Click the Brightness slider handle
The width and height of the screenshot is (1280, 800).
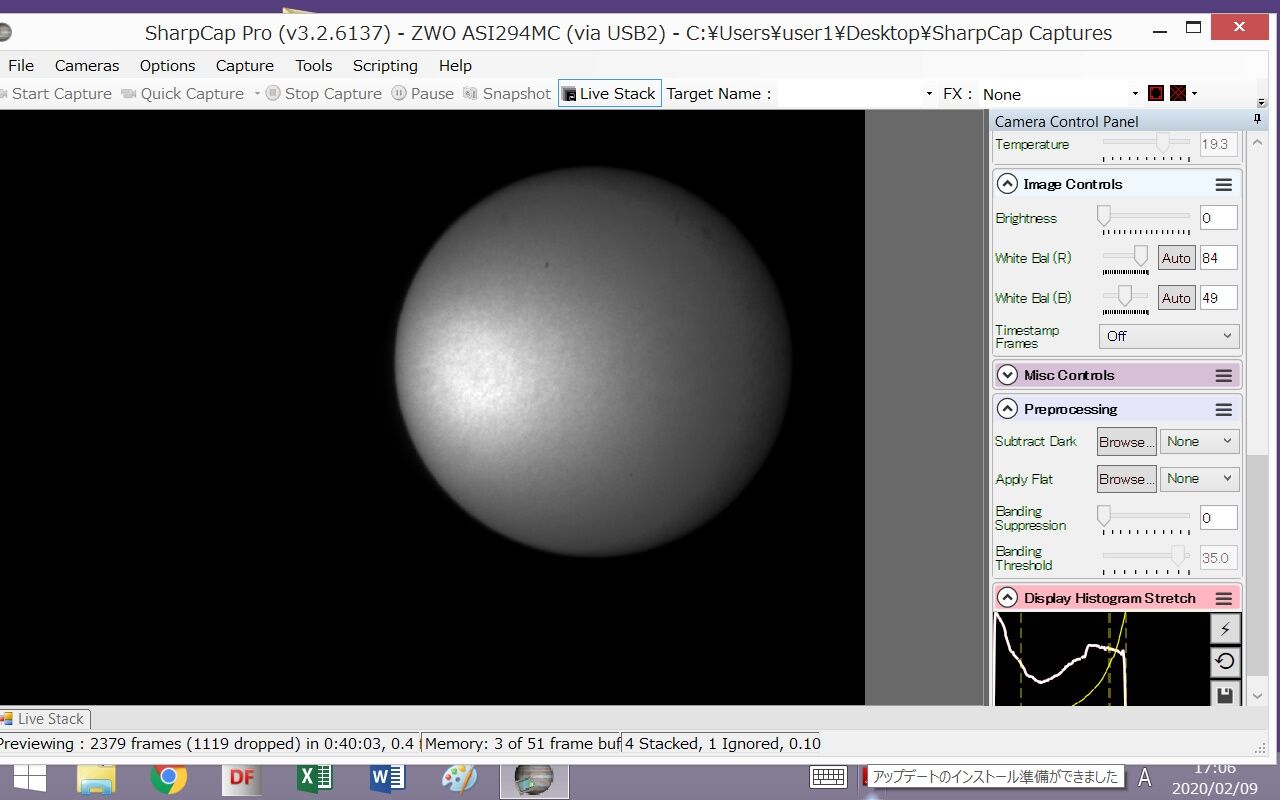tap(1104, 216)
